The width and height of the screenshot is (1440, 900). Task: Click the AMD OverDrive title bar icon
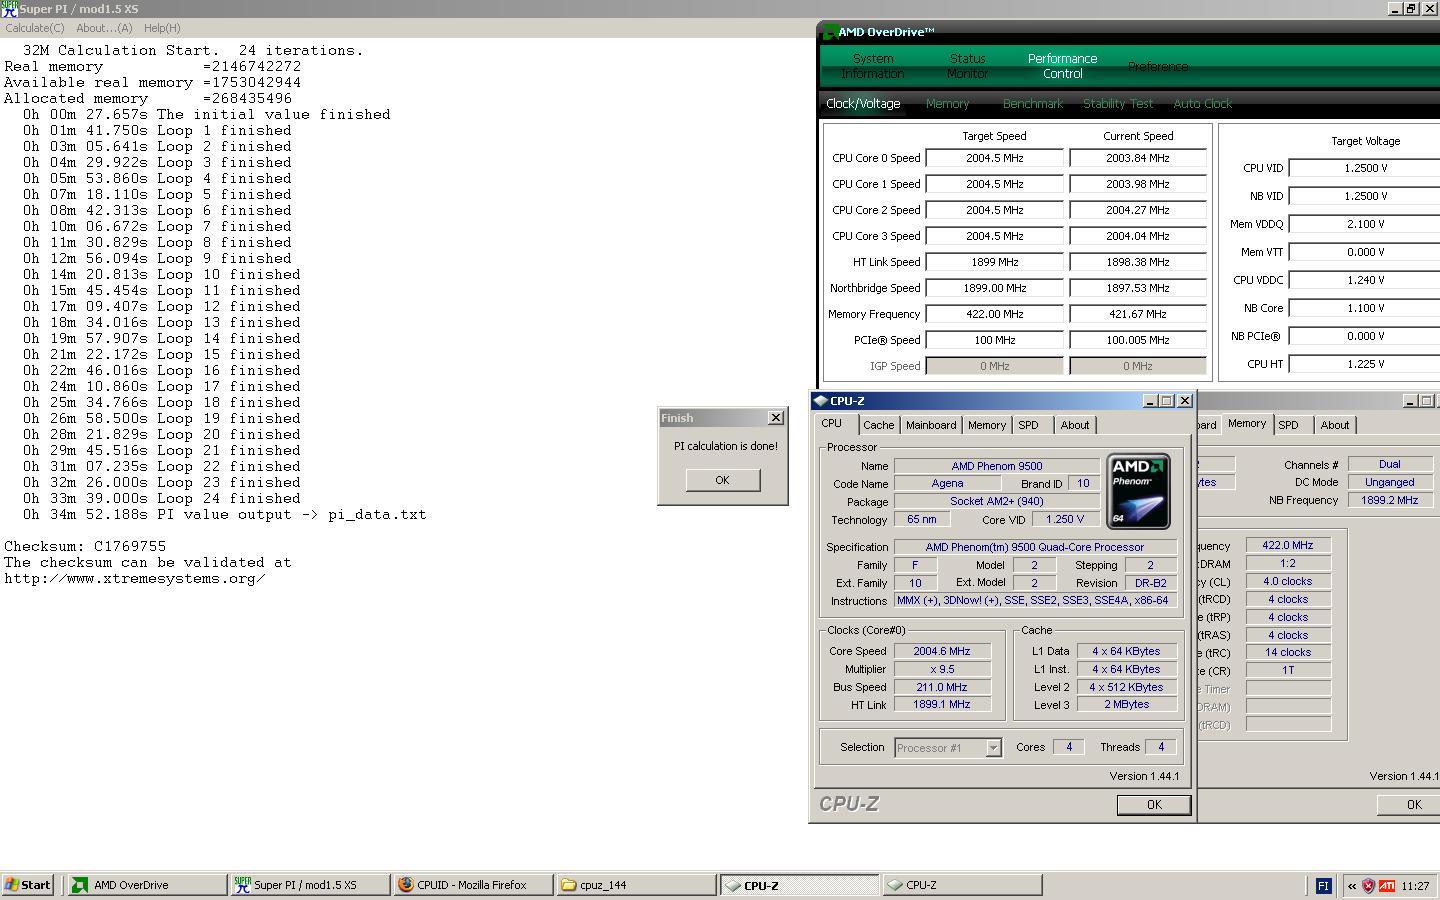pyautogui.click(x=828, y=32)
